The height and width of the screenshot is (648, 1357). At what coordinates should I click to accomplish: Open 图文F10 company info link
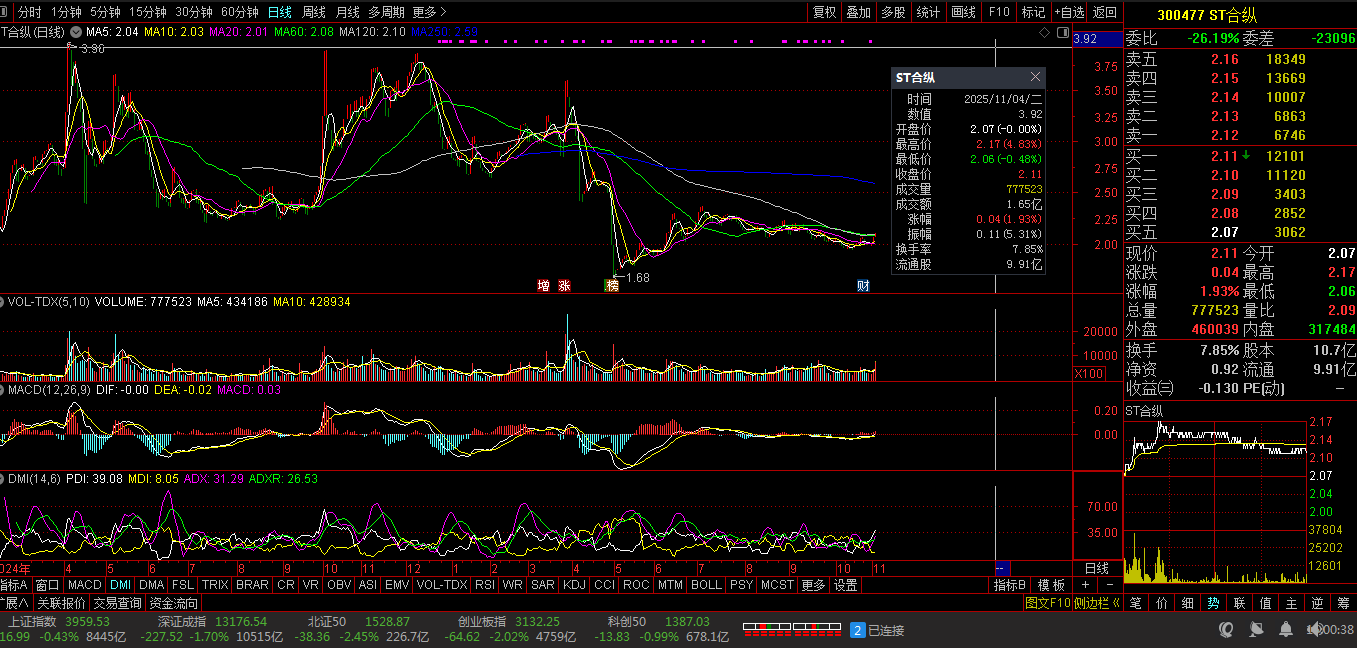coord(1047,603)
